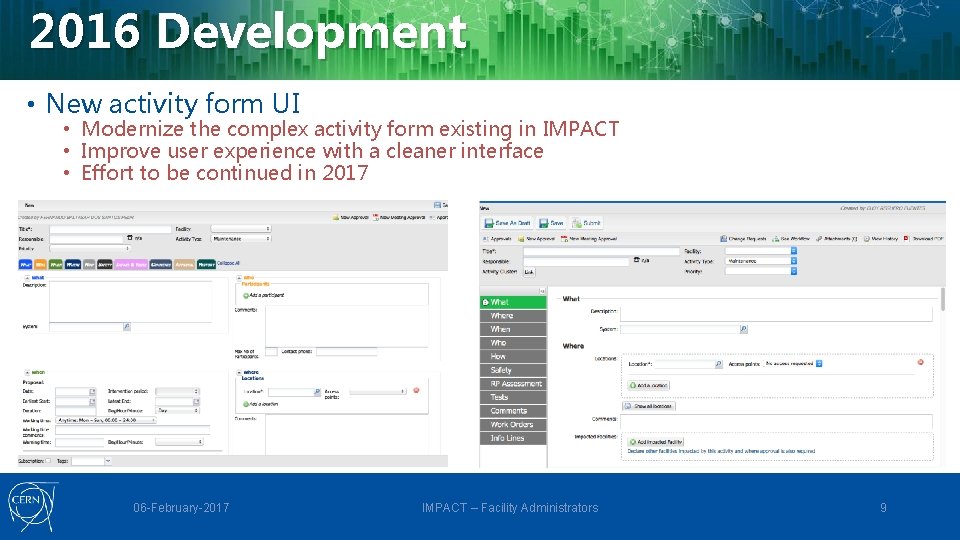Click Add impacted facility button
Image resolution: width=960 pixels, height=540 pixels.
(656, 441)
